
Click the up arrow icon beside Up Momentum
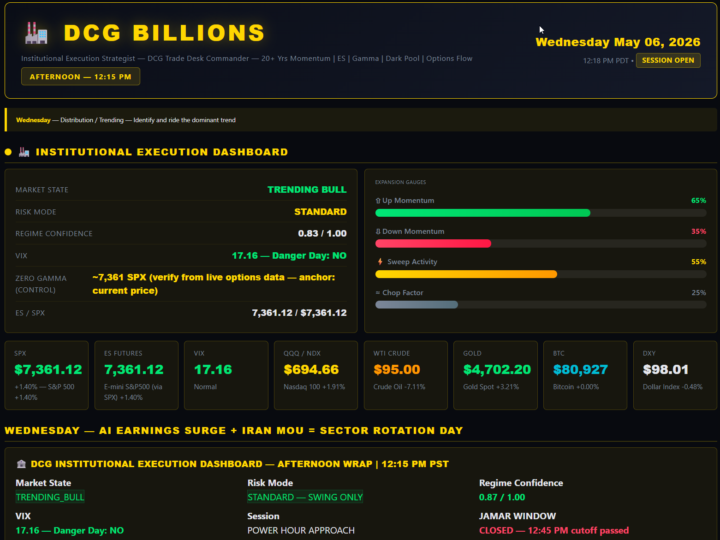(x=378, y=201)
